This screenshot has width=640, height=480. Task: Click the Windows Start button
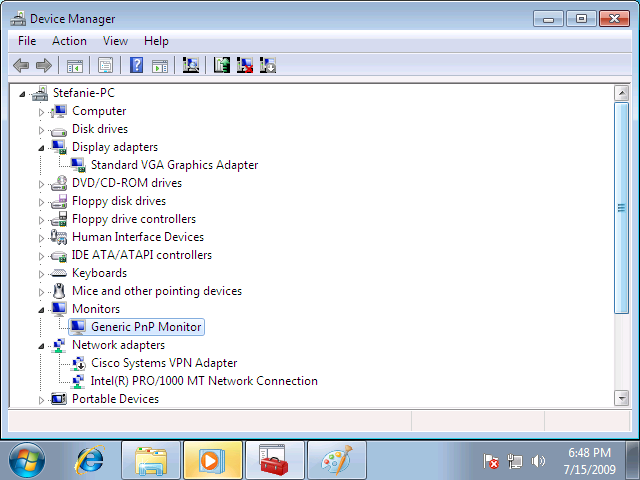(27, 460)
